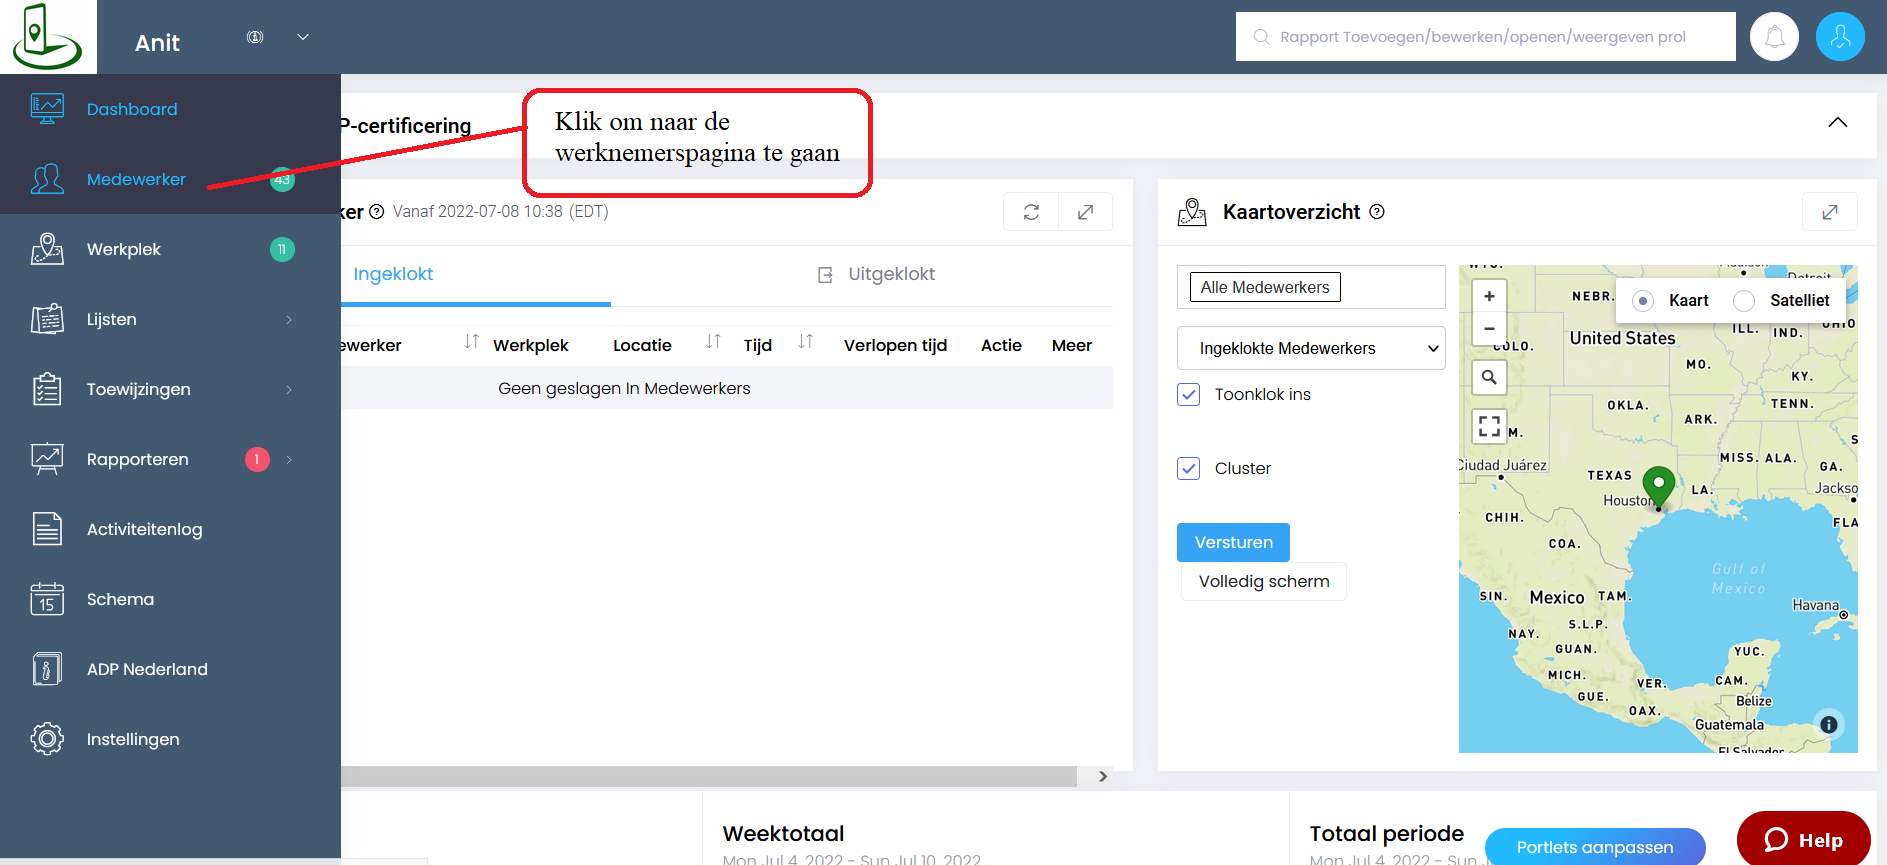Toggle map fullscreen view icon

click(x=1489, y=426)
